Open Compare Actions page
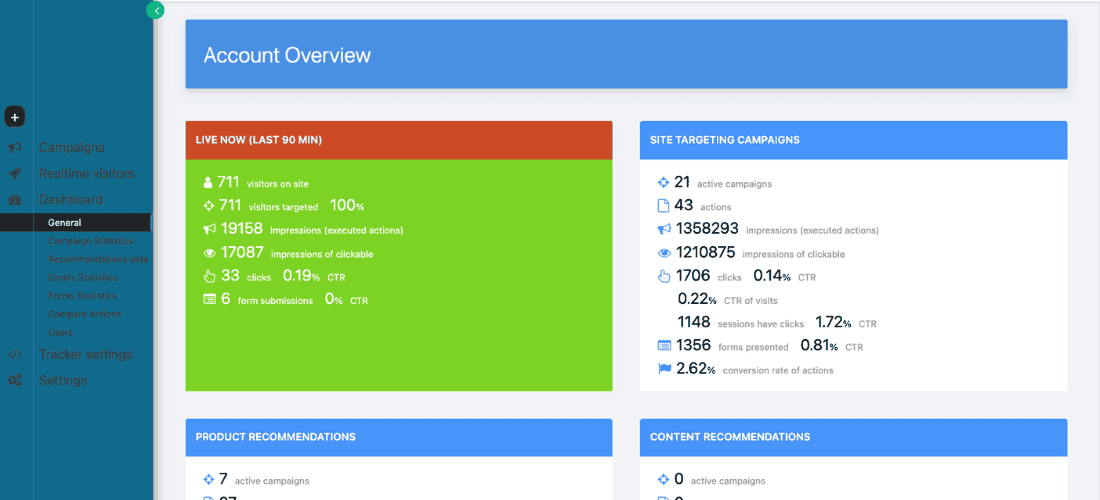Screen dimensions: 1100x500 (x=84, y=314)
